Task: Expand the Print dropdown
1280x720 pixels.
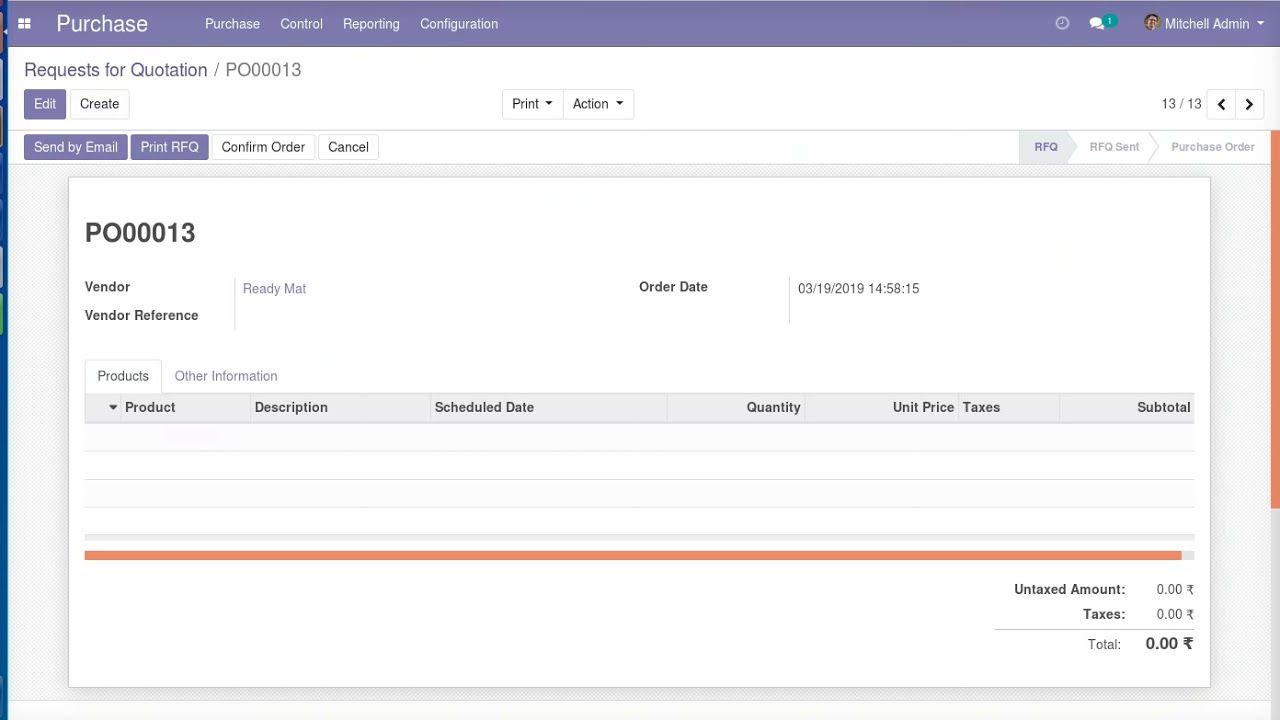Action: 532,104
